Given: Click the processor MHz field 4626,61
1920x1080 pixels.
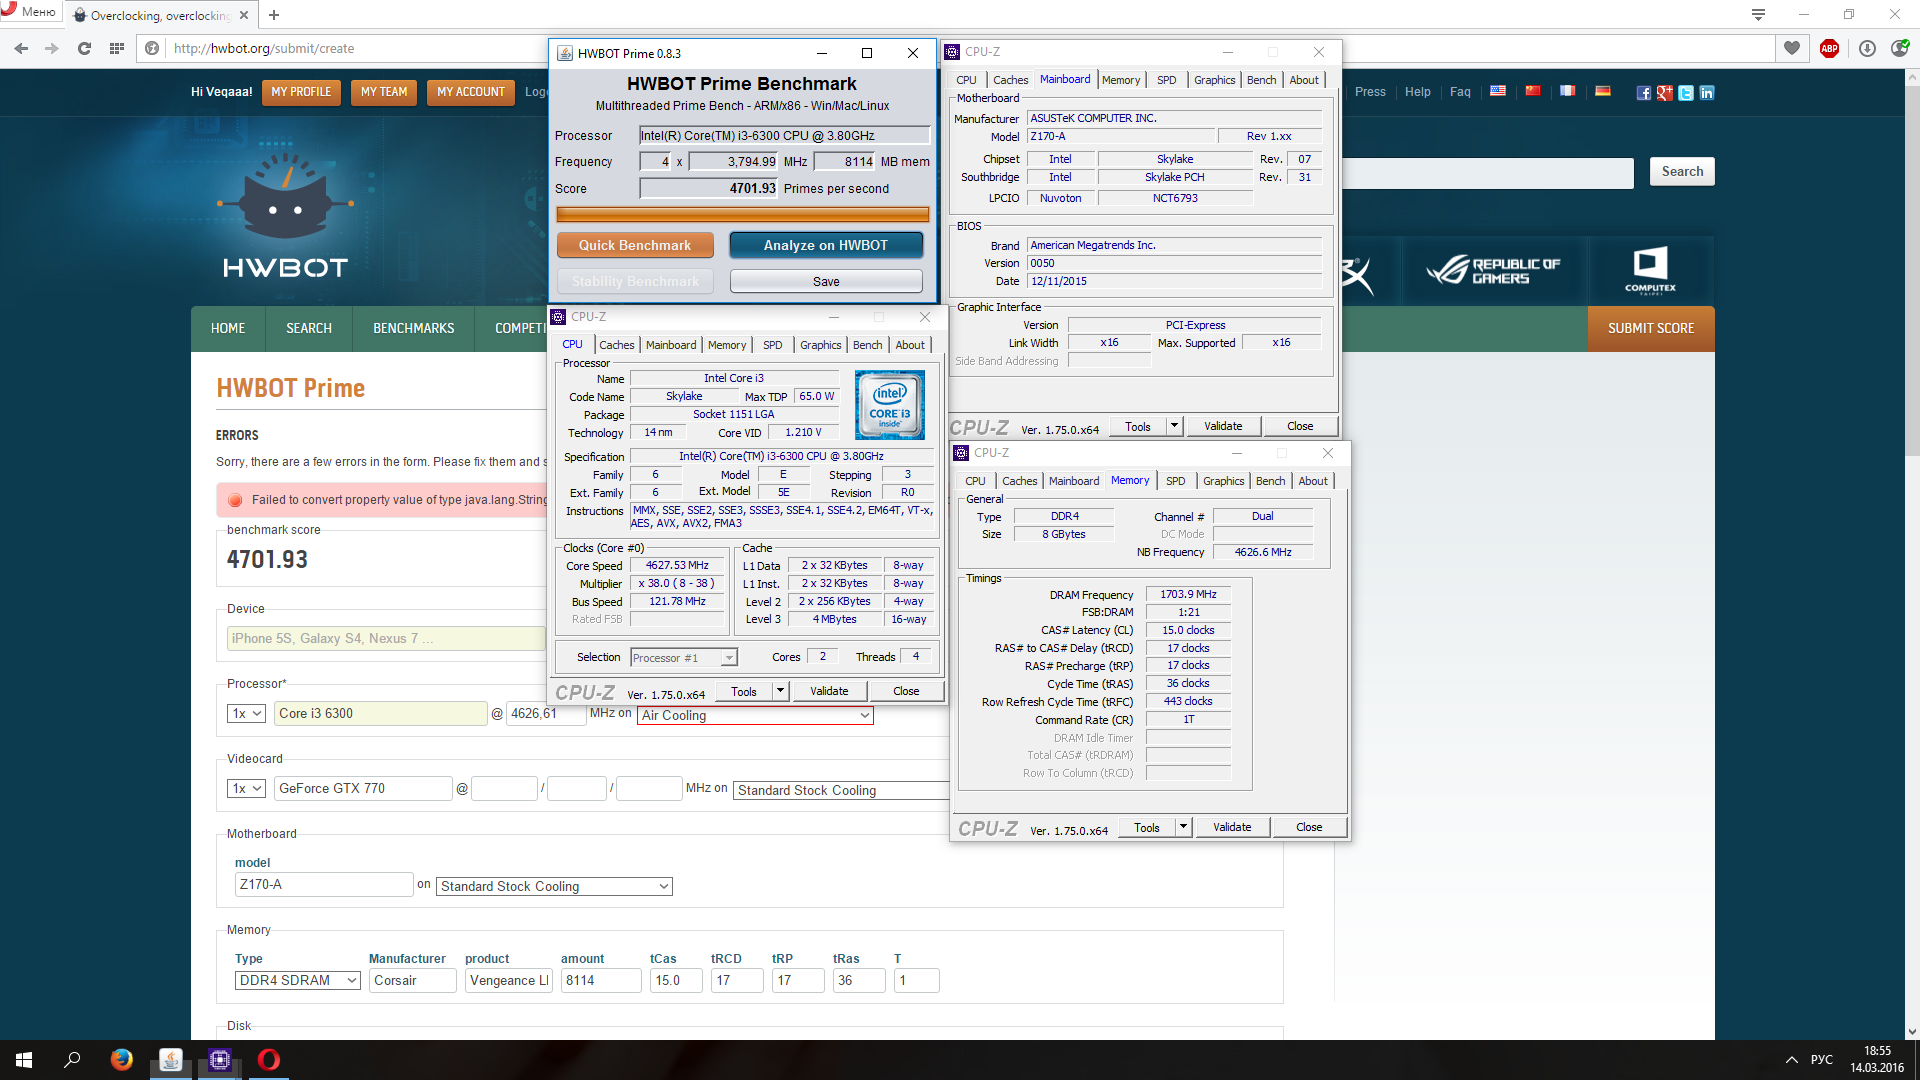Looking at the screenshot, I should coord(546,713).
